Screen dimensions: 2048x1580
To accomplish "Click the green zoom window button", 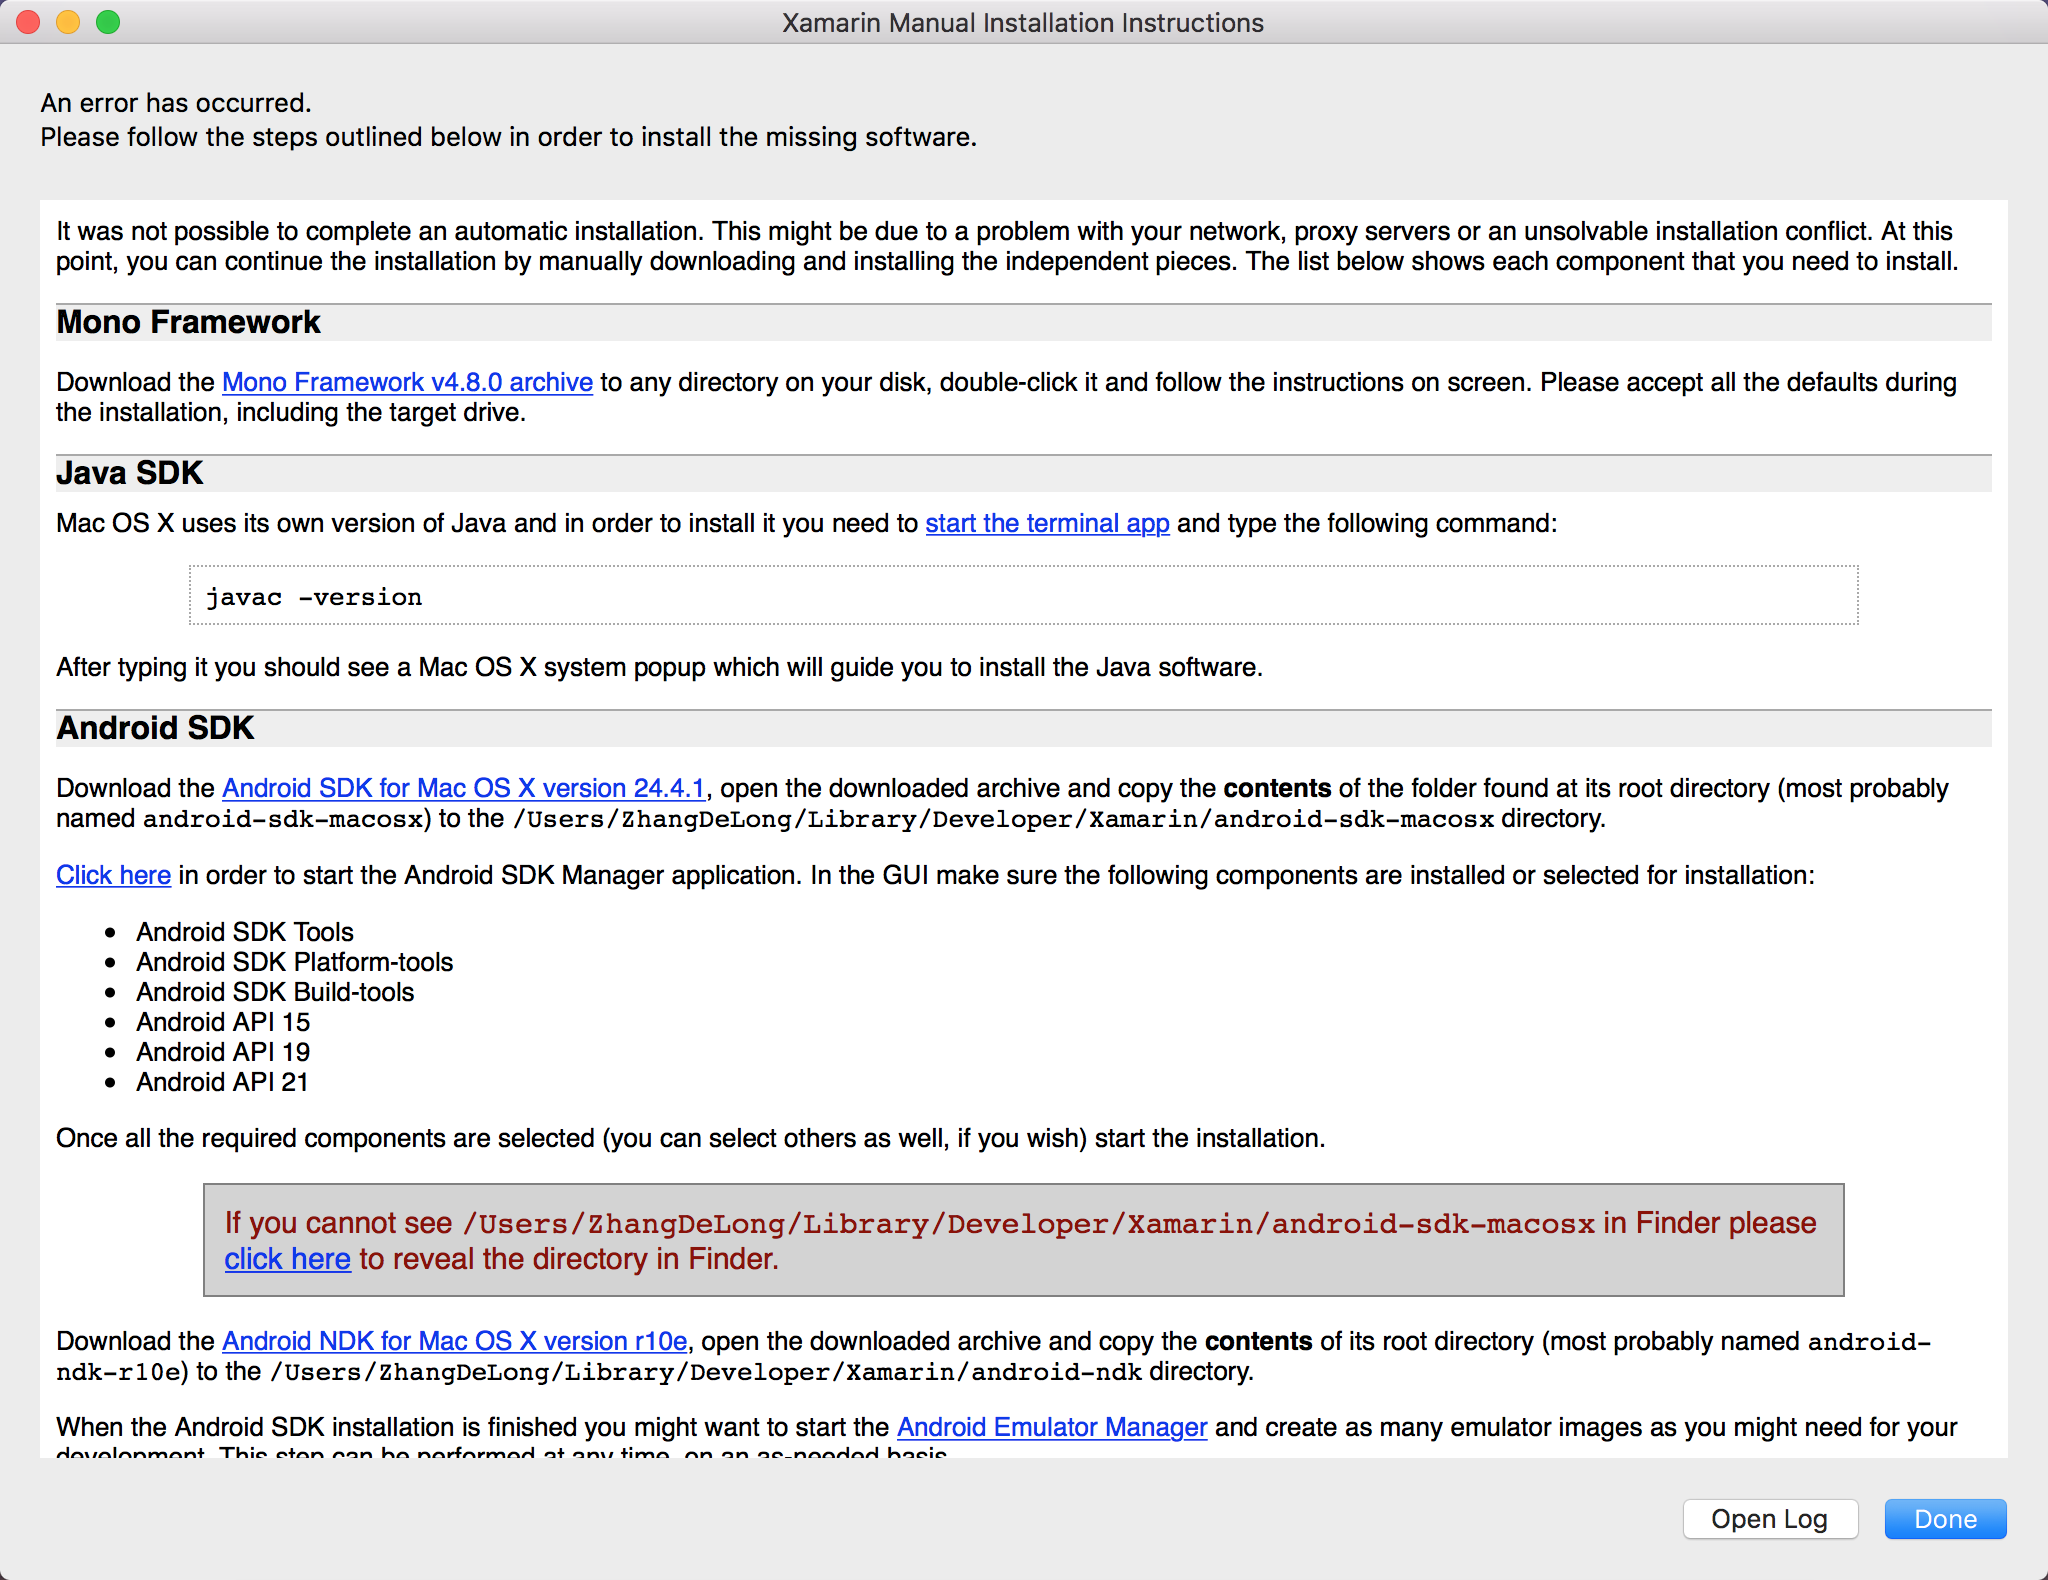I will point(108,22).
